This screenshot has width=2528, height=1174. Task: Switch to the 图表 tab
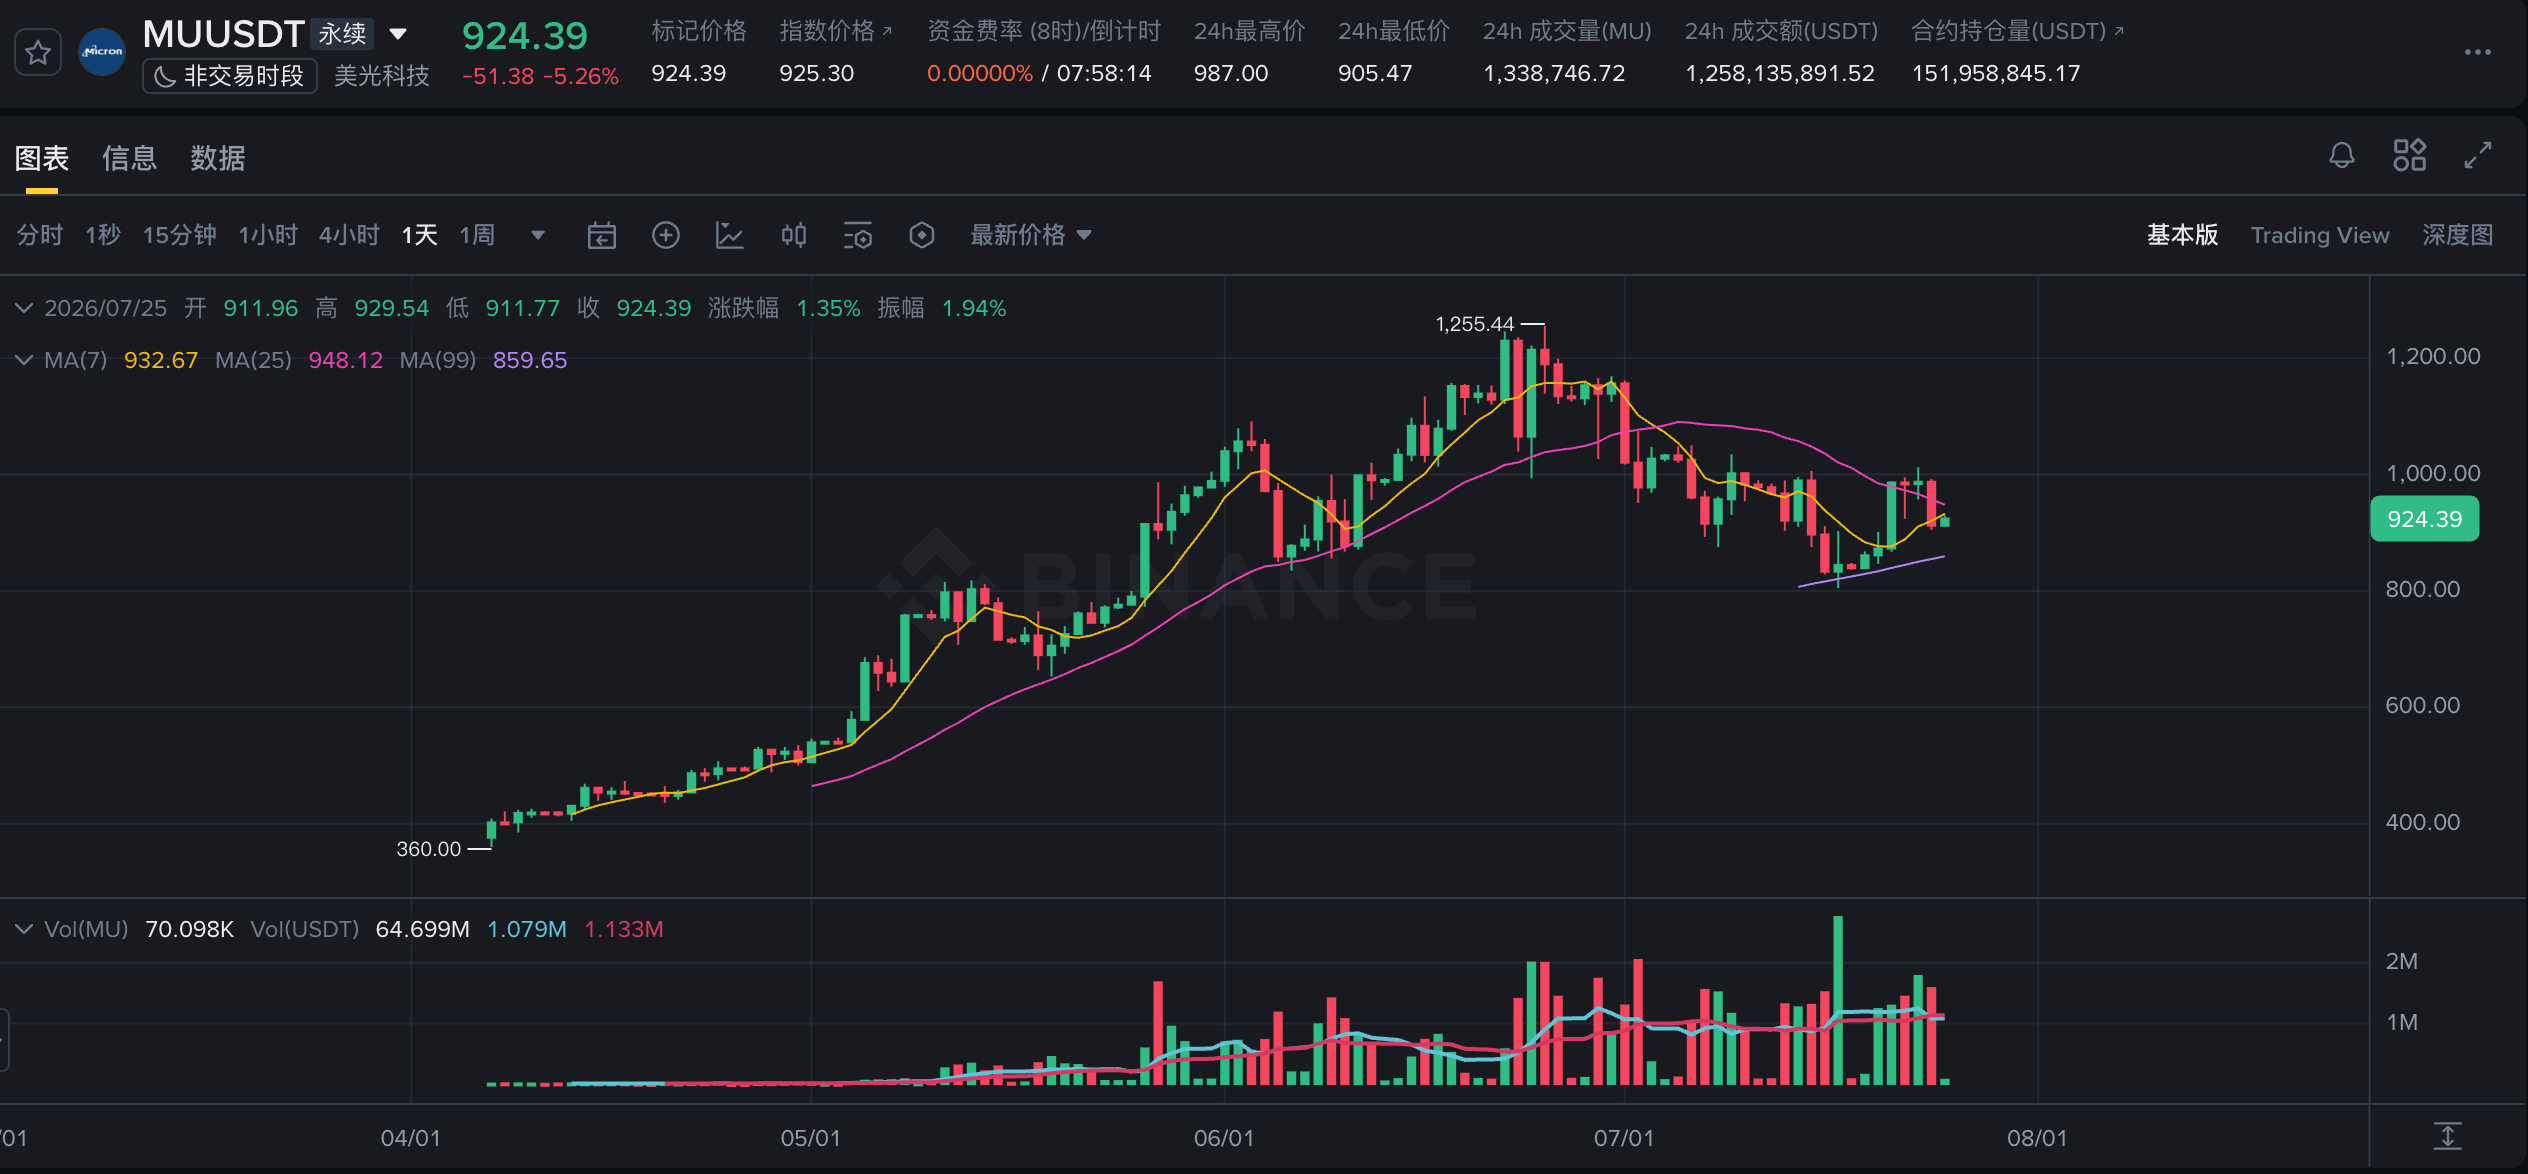[42, 158]
